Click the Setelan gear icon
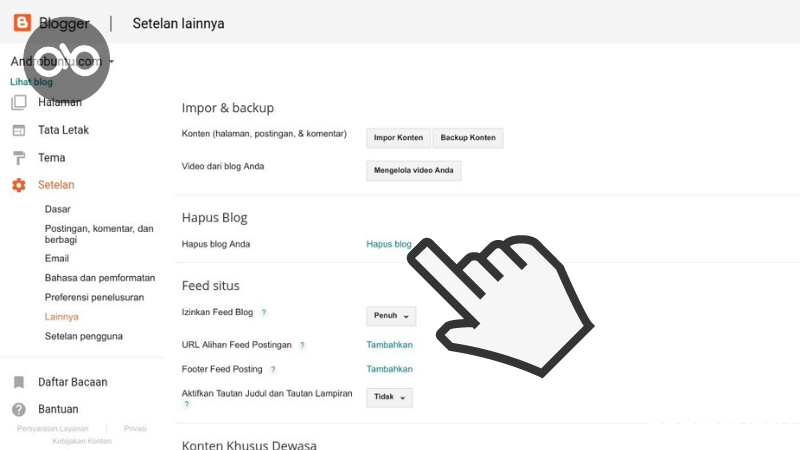The width and height of the screenshot is (800, 450). [19, 185]
